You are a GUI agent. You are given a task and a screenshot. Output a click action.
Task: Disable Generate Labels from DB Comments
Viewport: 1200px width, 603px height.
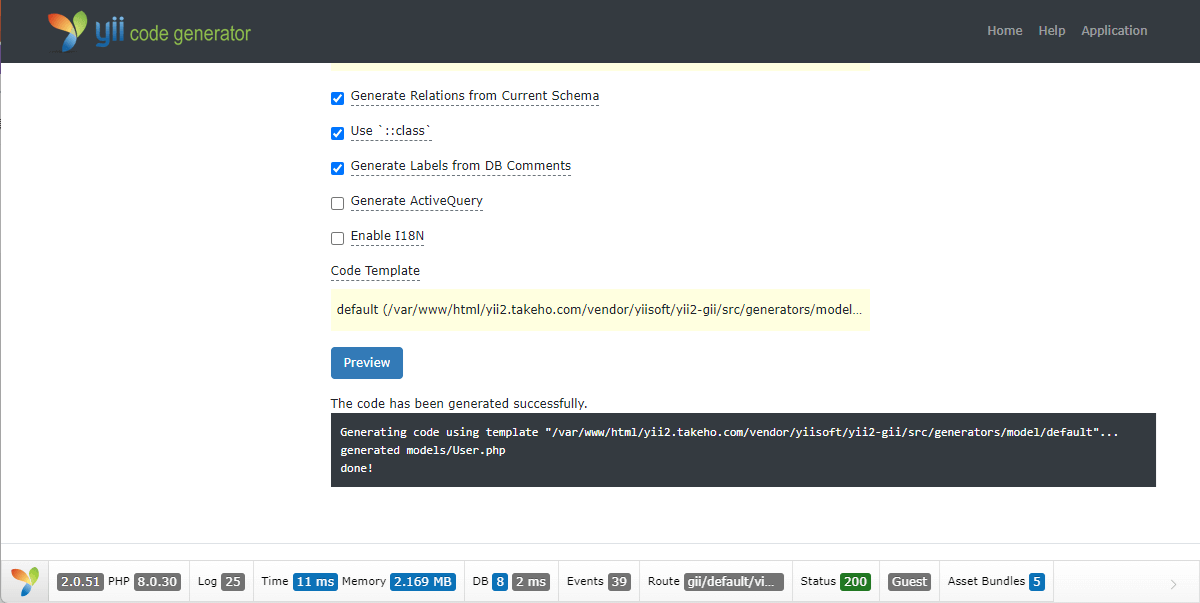tap(338, 168)
